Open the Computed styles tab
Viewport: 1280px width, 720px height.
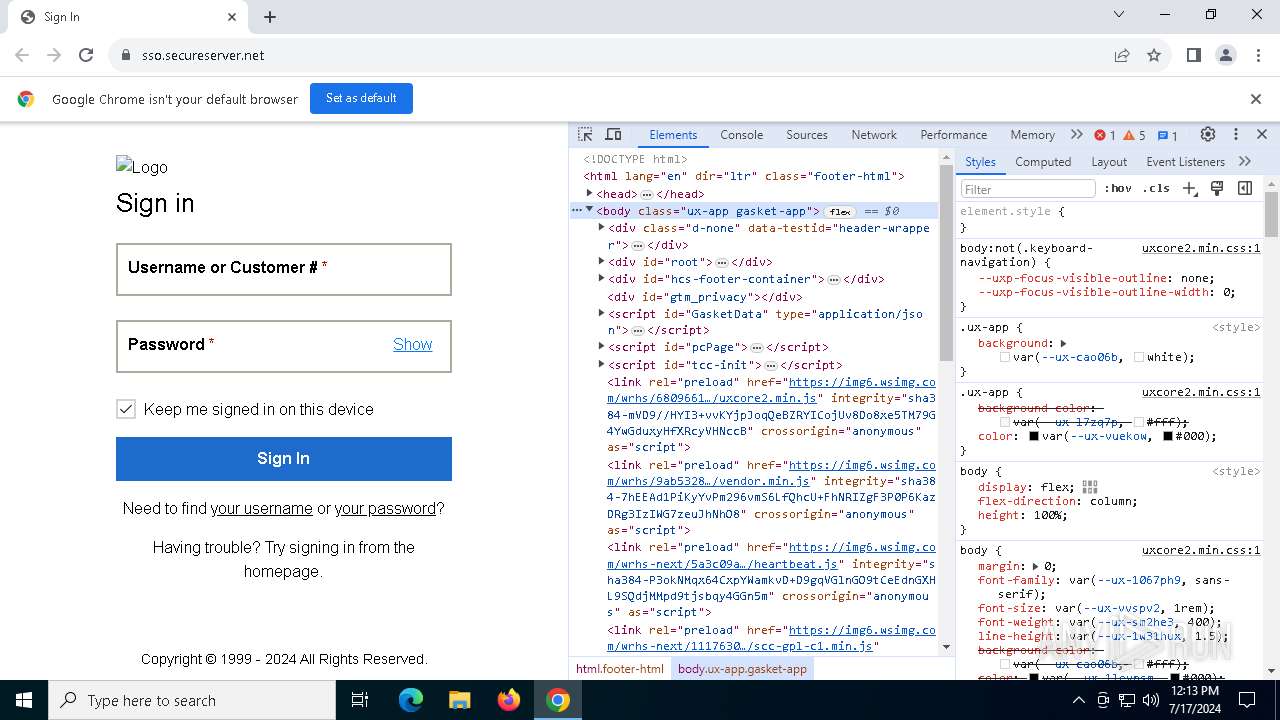click(1043, 161)
